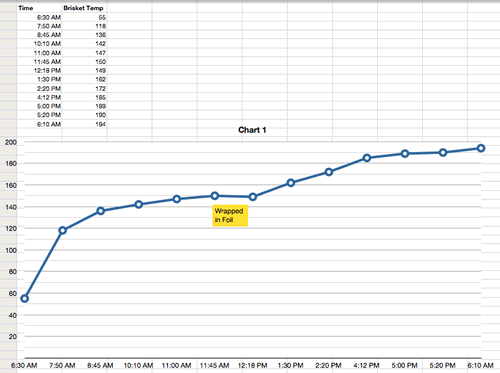Select the temperature cell showing 194
The width and height of the screenshot is (500, 373).
pyautogui.click(x=84, y=124)
